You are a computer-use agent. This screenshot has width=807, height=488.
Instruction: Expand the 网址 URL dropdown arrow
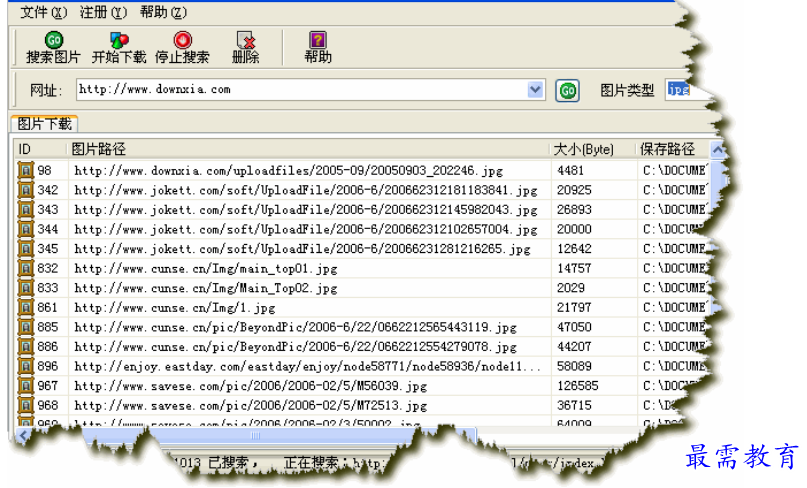click(x=536, y=90)
